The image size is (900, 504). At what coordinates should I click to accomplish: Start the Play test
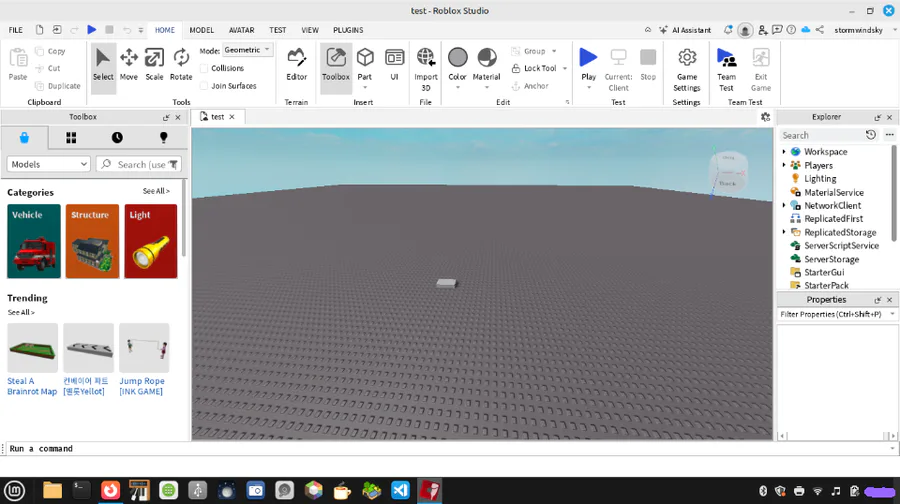click(588, 63)
